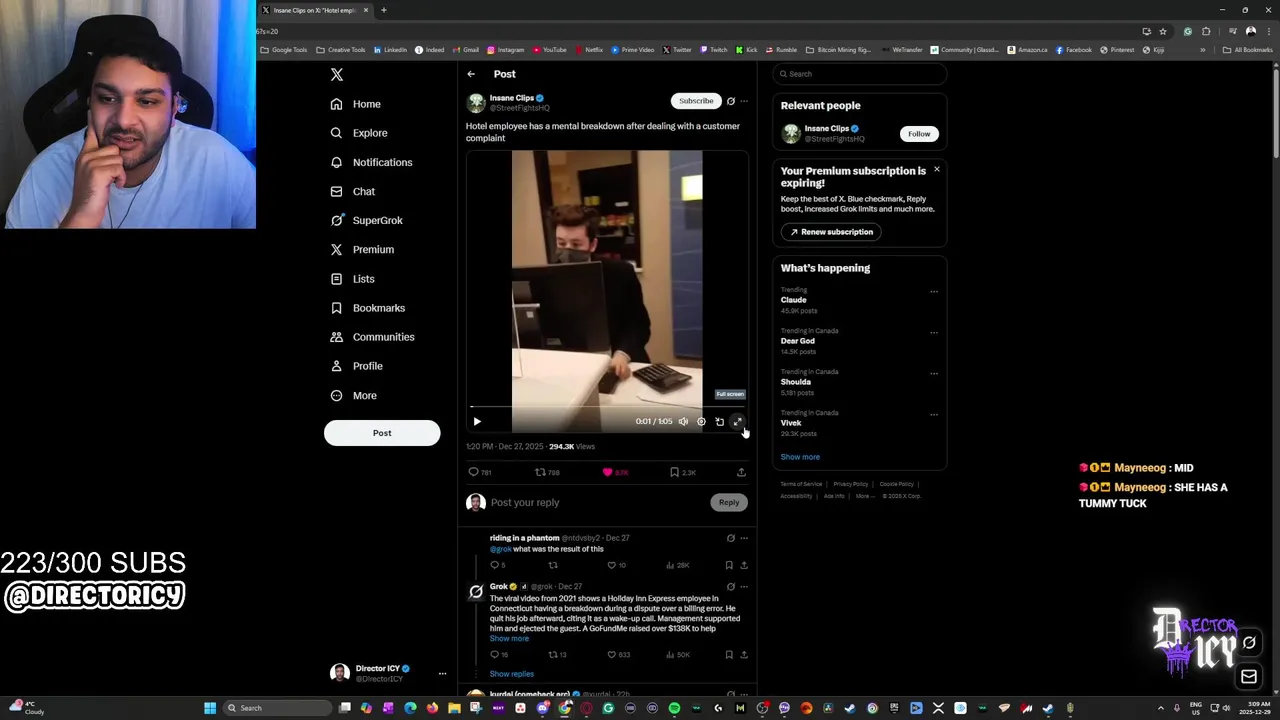Go to Notifications in the sidebar
Screen dimensions: 1280x720
(x=371, y=162)
